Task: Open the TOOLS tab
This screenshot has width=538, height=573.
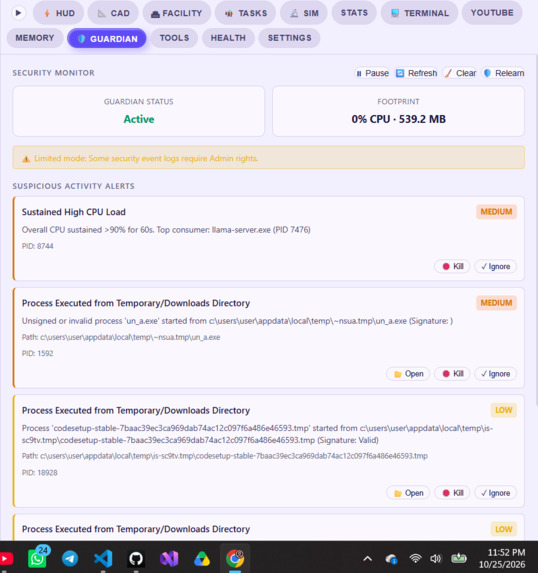Action: pos(174,38)
